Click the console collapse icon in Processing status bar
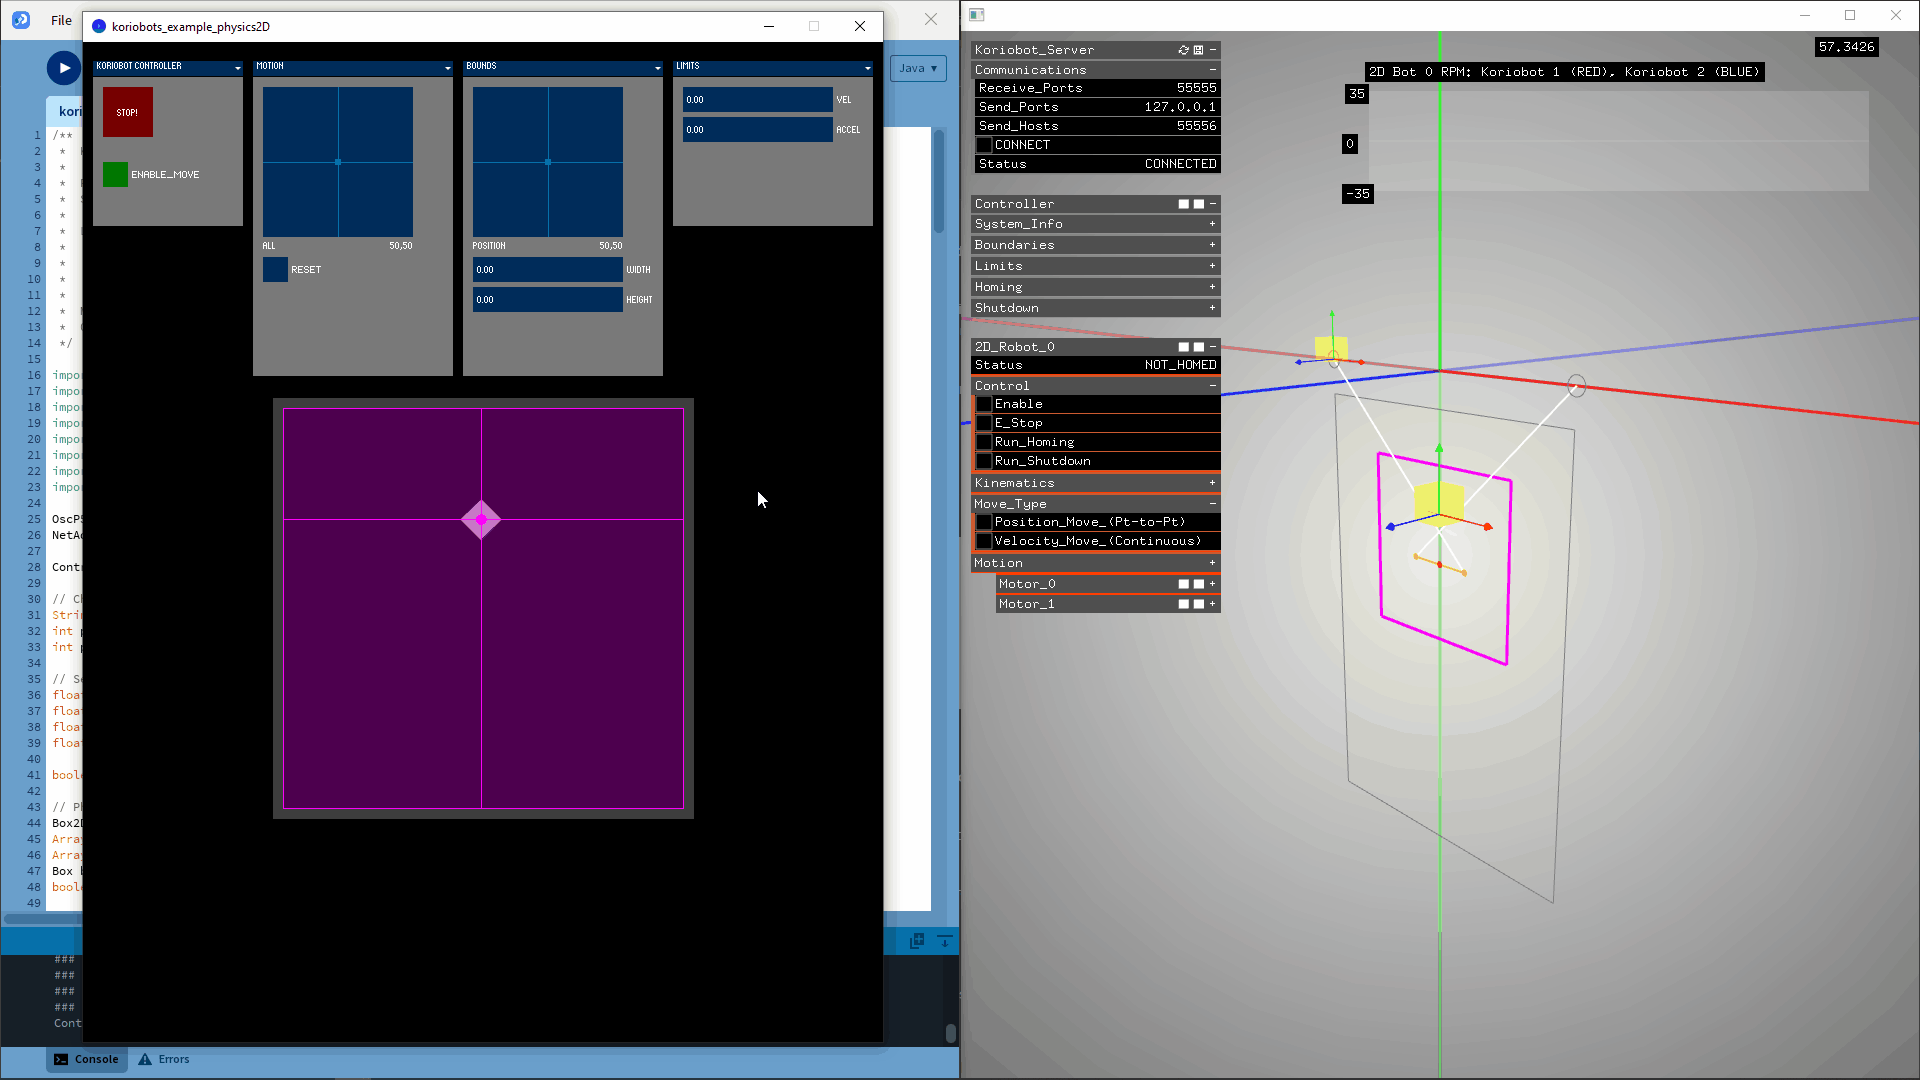This screenshot has width=1920, height=1080. click(x=944, y=941)
